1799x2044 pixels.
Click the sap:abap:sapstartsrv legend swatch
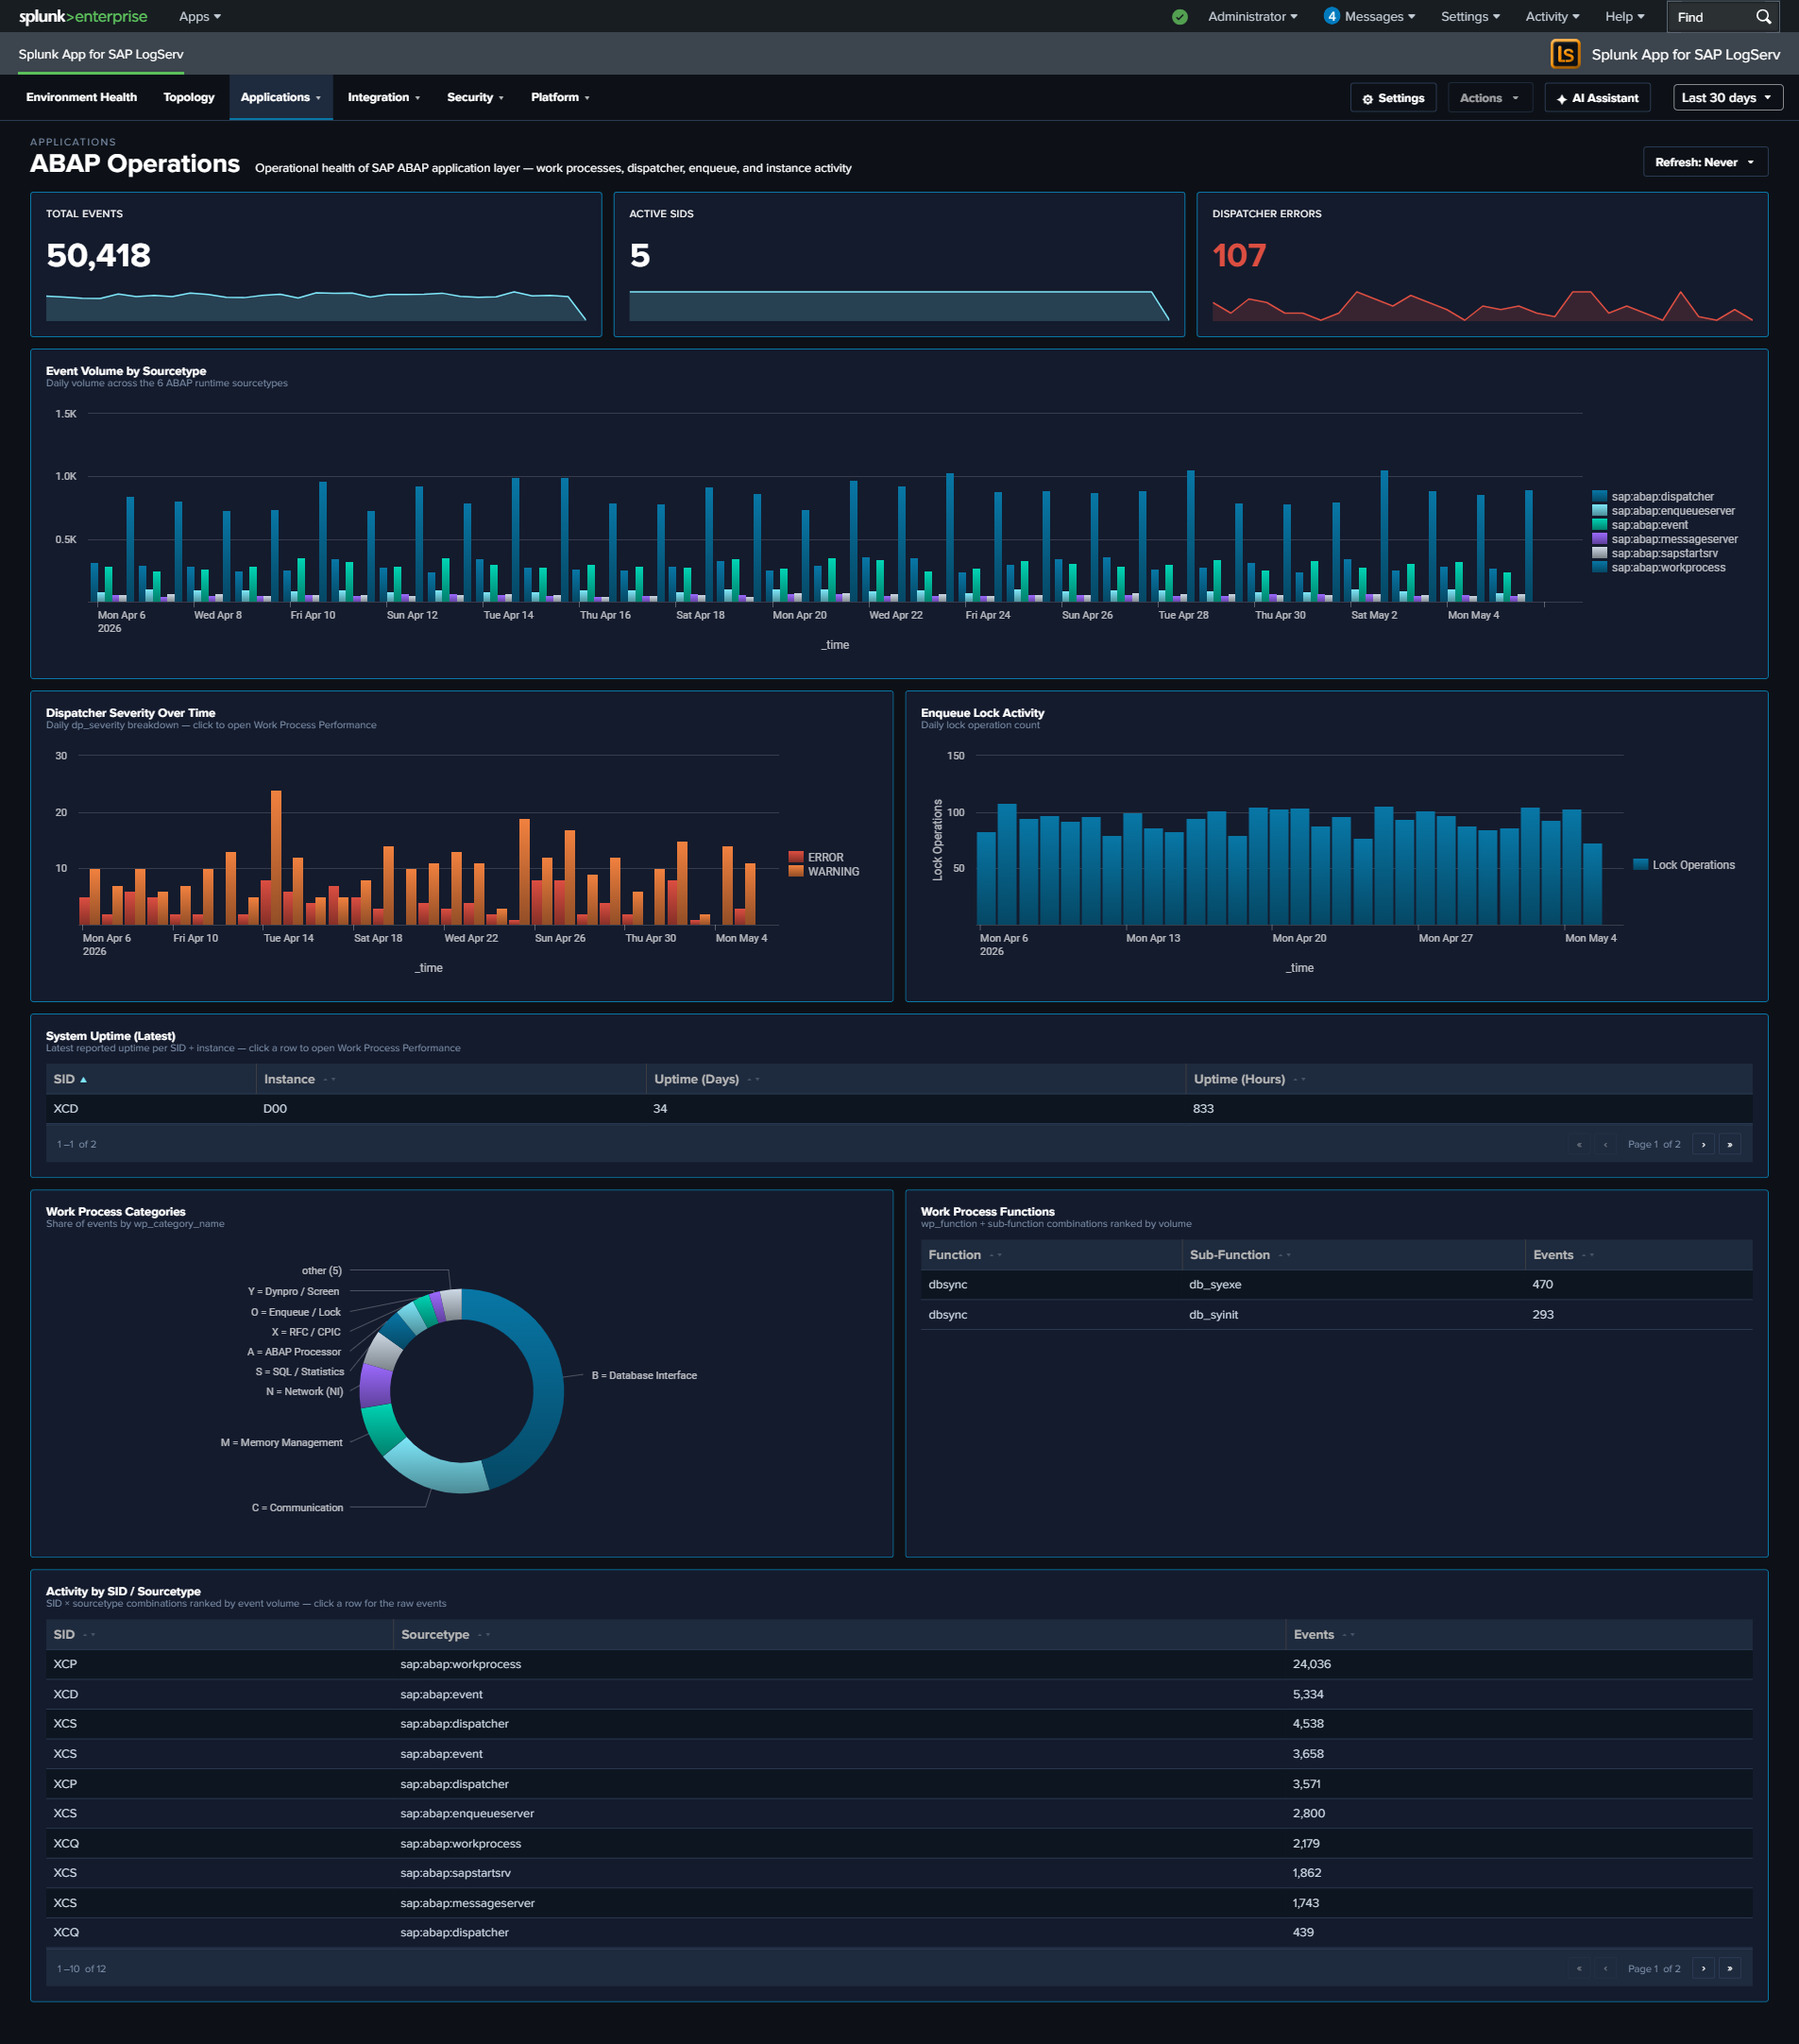pyautogui.click(x=1600, y=553)
